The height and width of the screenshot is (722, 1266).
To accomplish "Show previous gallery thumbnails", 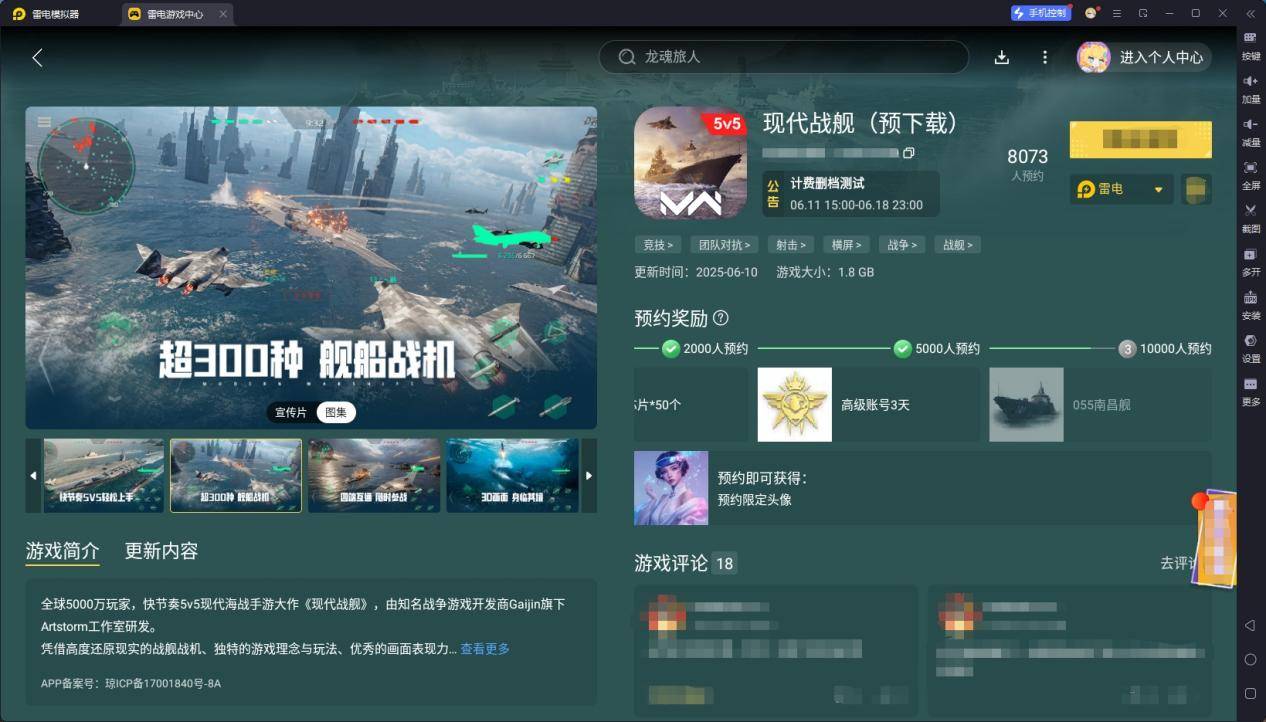I will 33,476.
